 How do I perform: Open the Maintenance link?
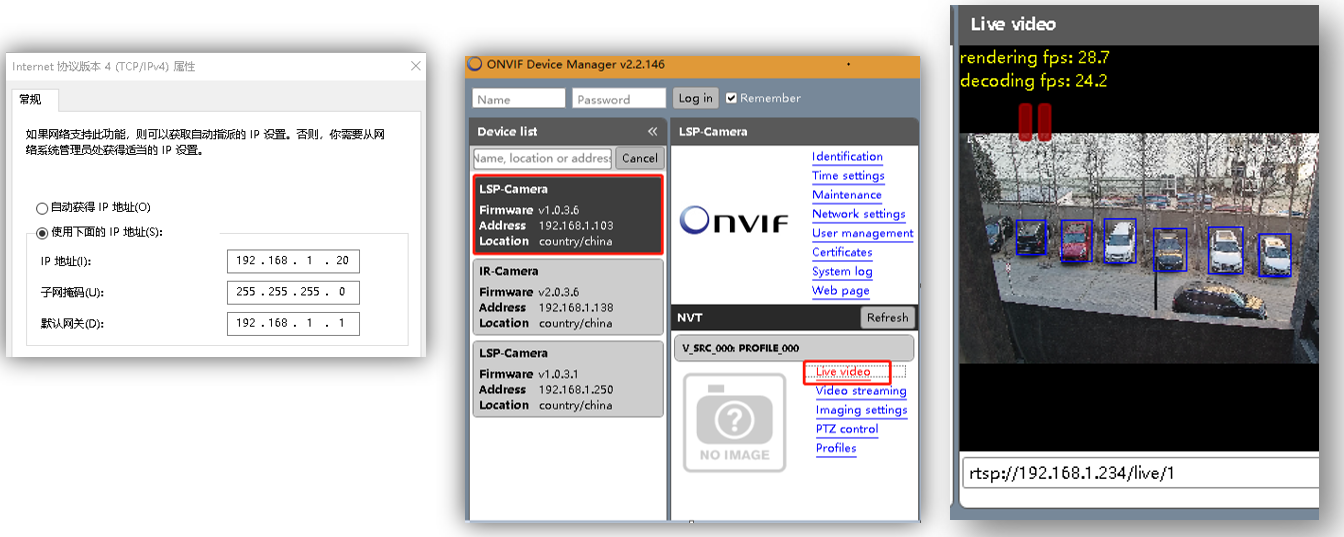point(847,195)
